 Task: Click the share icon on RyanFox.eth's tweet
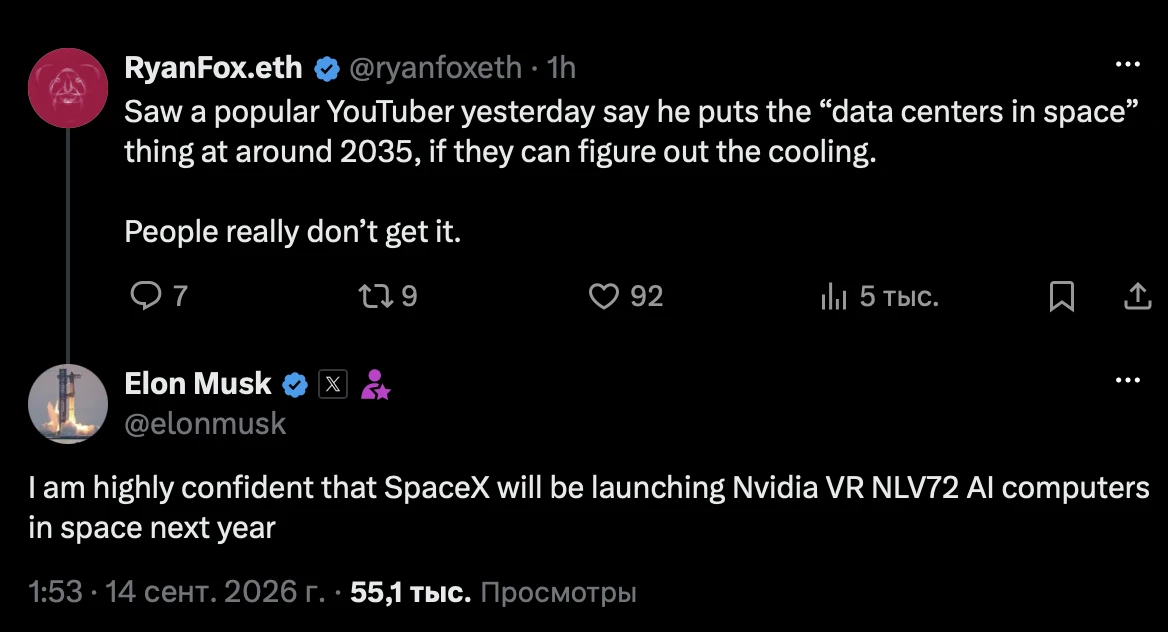(1137, 296)
